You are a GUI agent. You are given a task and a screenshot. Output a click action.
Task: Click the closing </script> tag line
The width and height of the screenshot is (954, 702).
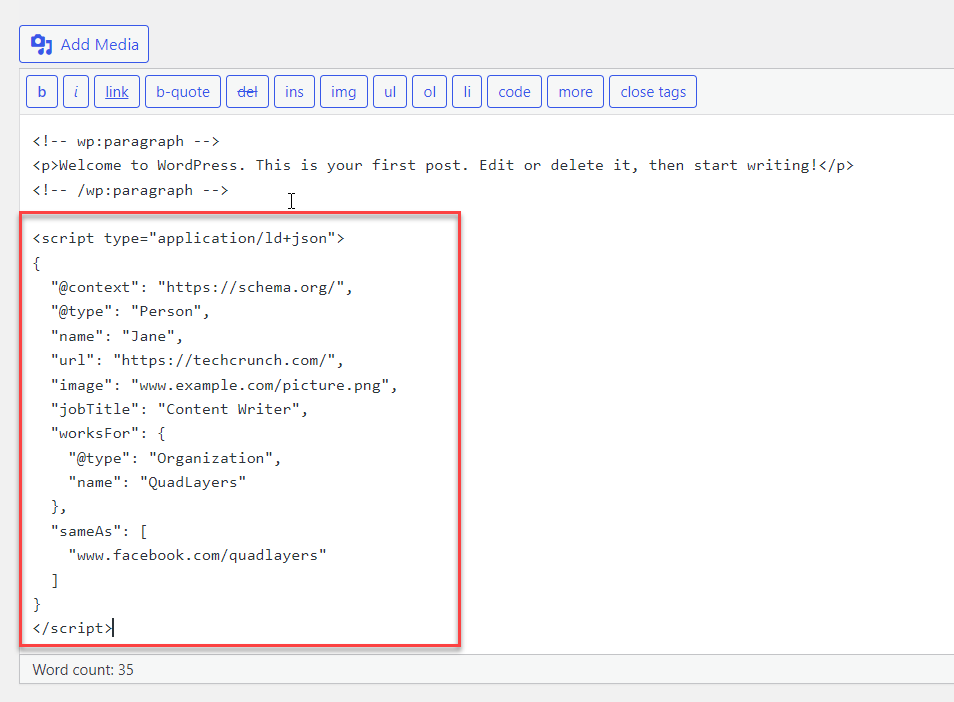(x=72, y=628)
